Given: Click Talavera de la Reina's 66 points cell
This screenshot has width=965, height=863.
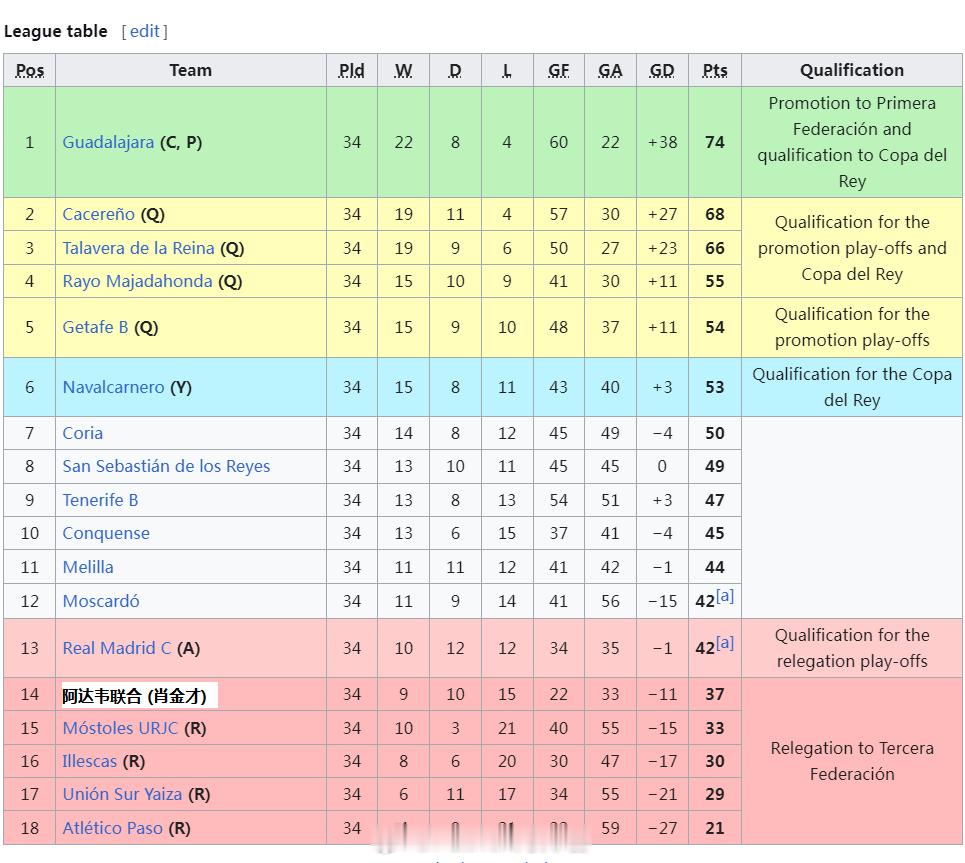Looking at the screenshot, I should (x=715, y=248).
